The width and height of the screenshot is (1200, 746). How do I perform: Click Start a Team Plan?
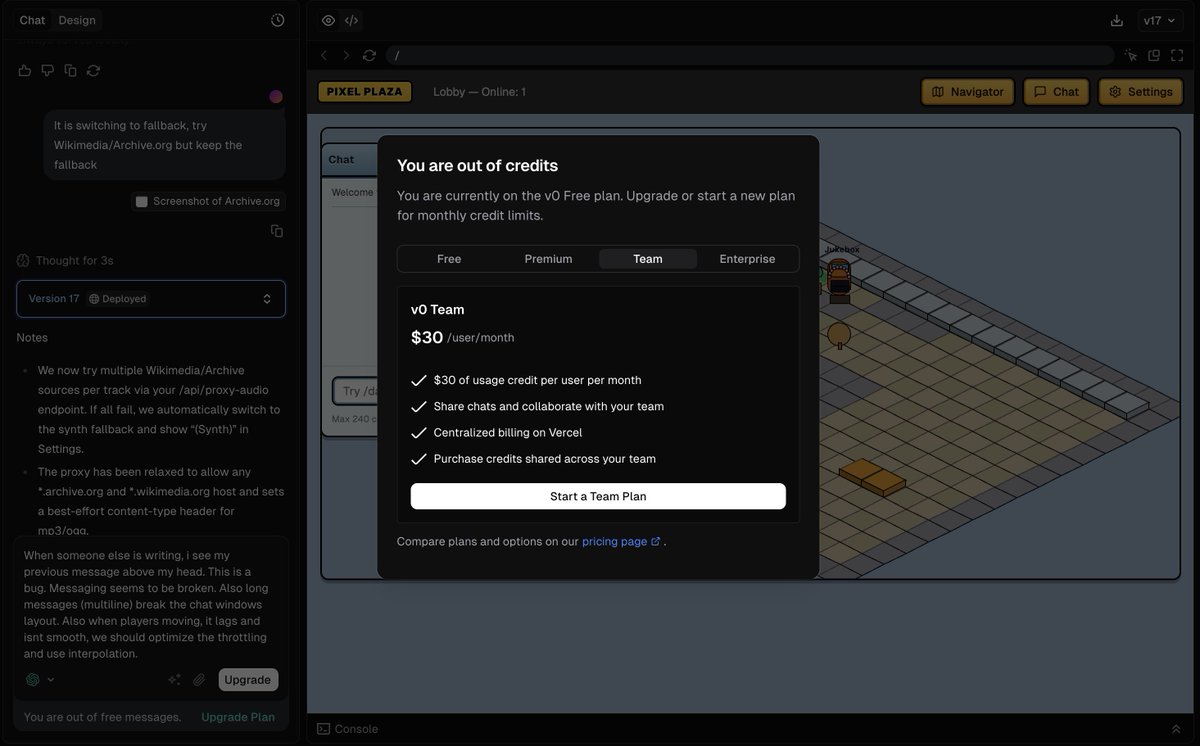(598, 496)
